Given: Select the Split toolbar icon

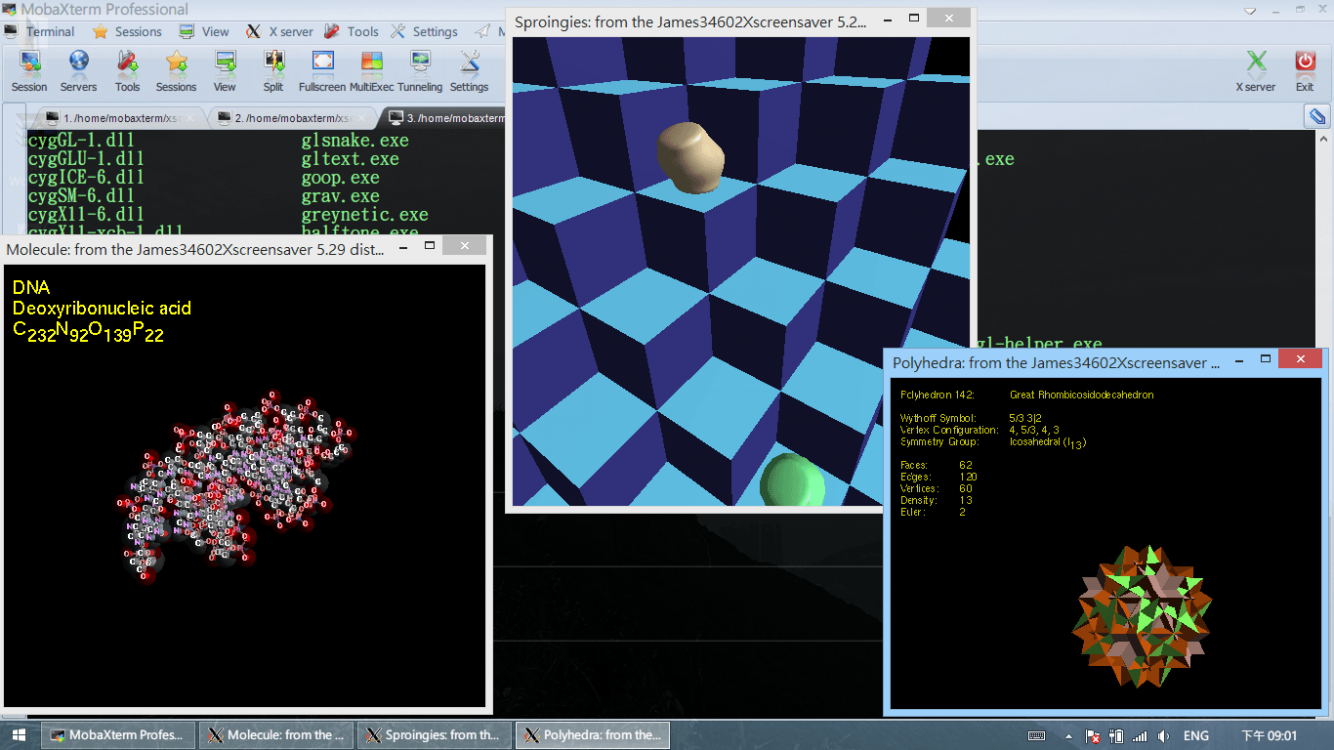Looking at the screenshot, I should 273,71.
